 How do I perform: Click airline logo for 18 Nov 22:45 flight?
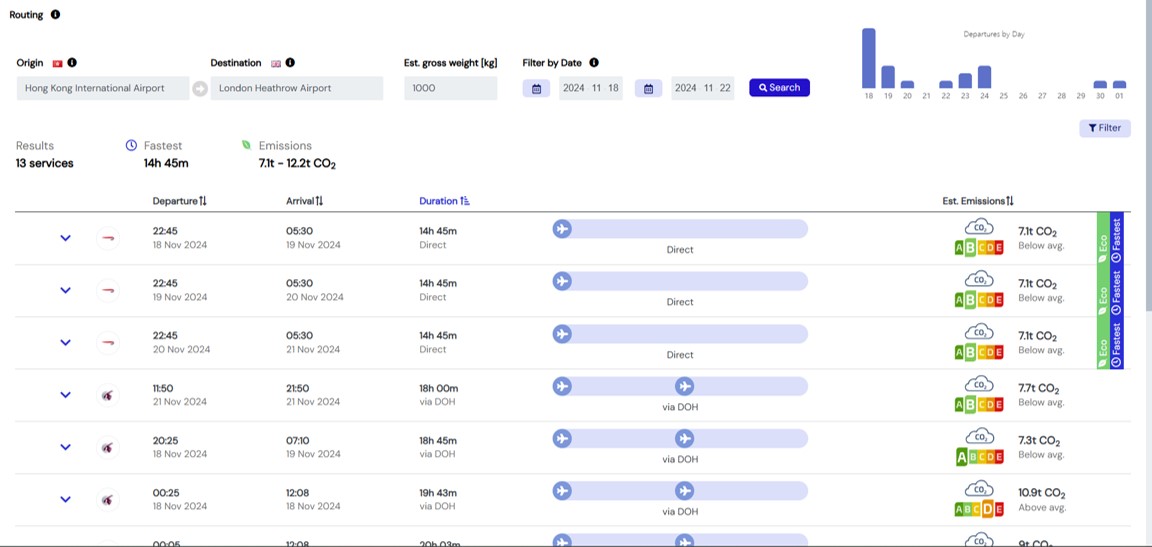pos(108,238)
